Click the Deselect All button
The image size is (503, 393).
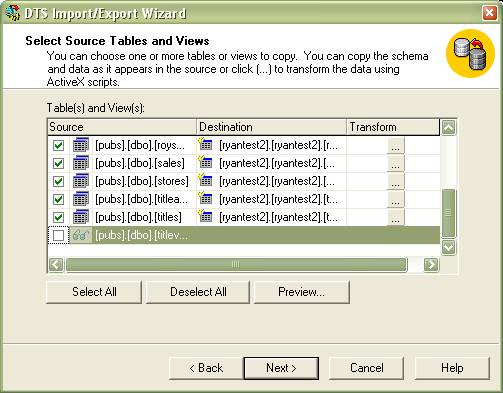tap(198, 292)
